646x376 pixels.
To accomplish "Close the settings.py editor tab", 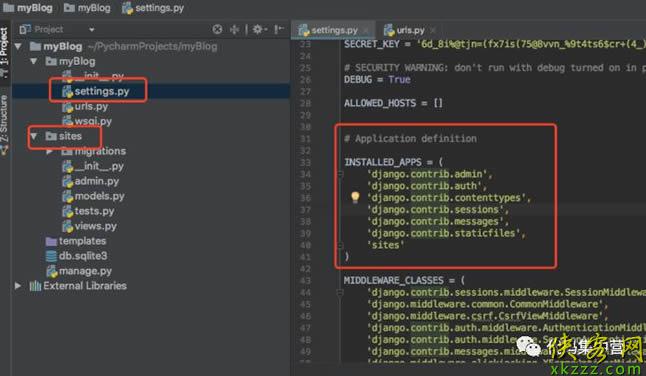I will (366, 30).
